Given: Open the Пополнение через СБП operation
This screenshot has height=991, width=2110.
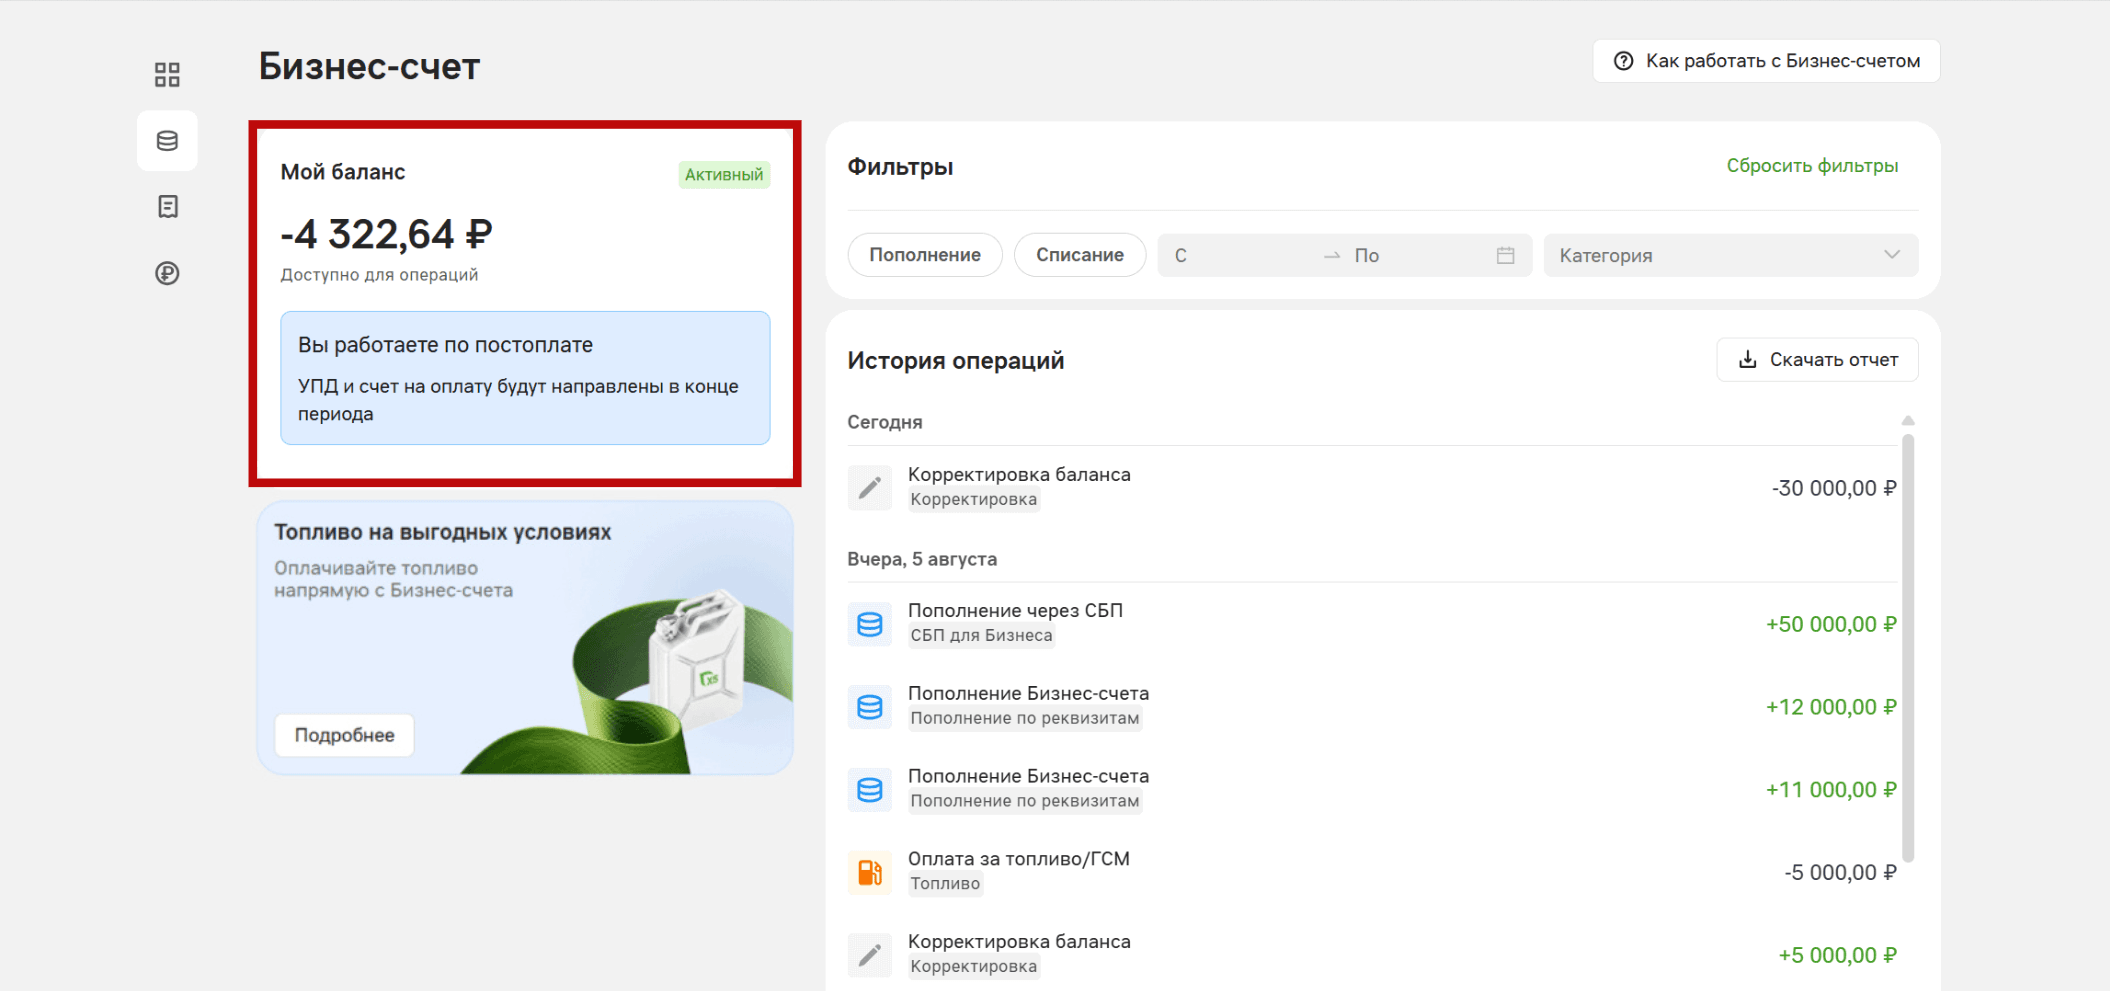Looking at the screenshot, I should 1372,624.
